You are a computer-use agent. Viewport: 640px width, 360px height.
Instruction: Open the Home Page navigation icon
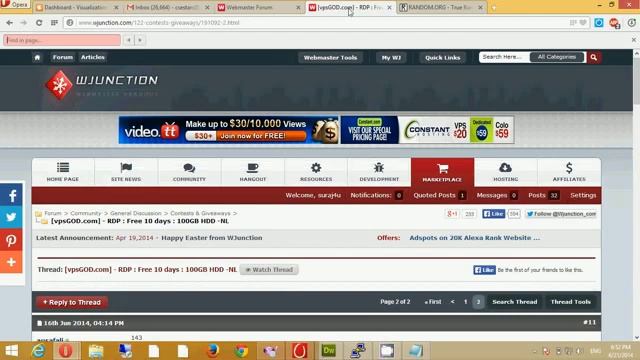coord(63,172)
